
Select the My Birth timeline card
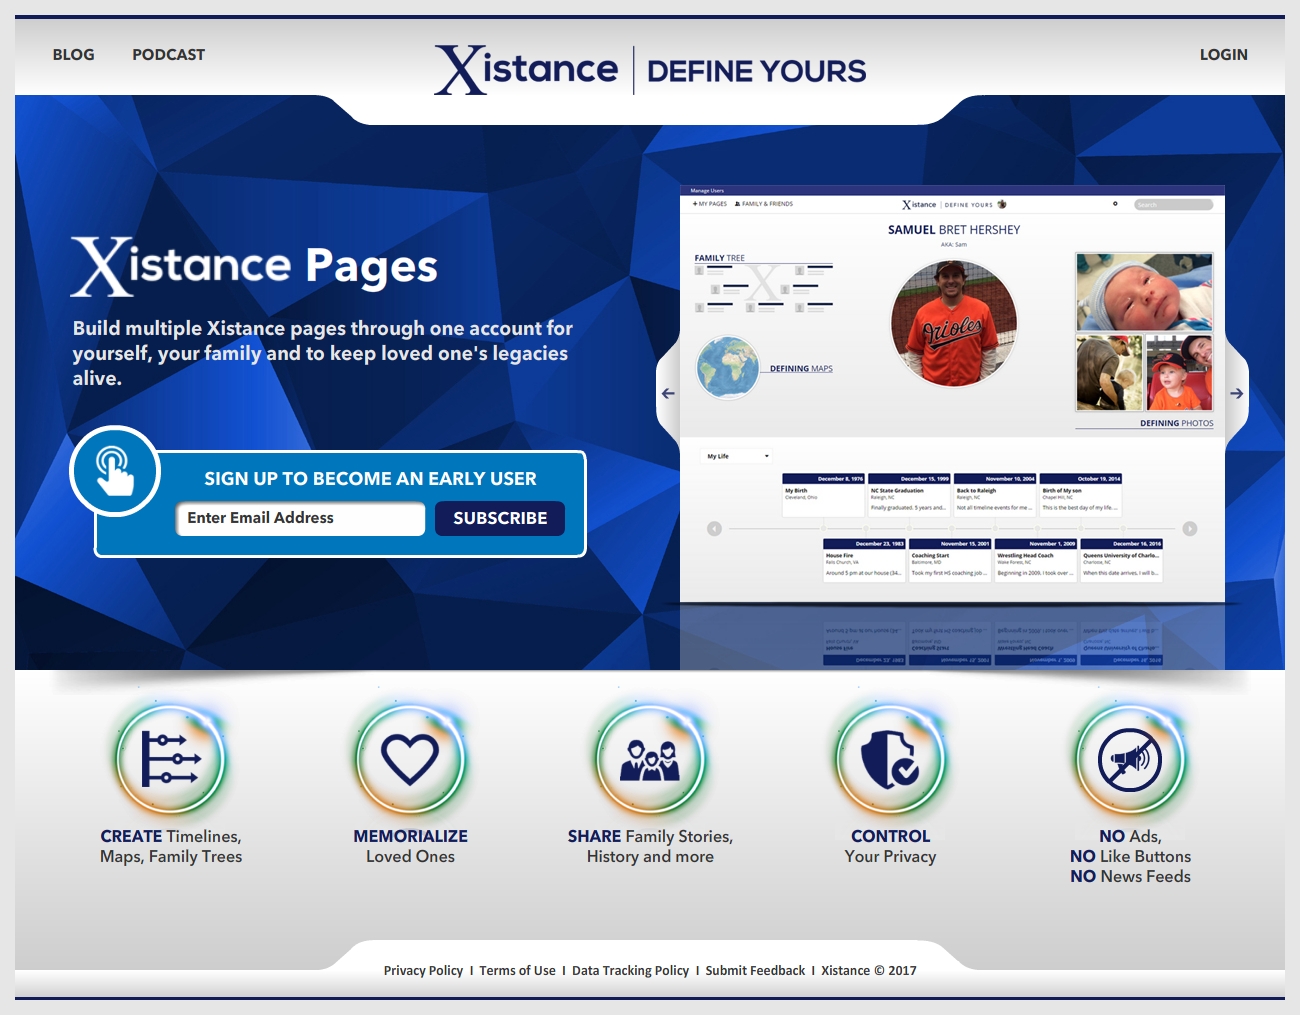tap(823, 495)
